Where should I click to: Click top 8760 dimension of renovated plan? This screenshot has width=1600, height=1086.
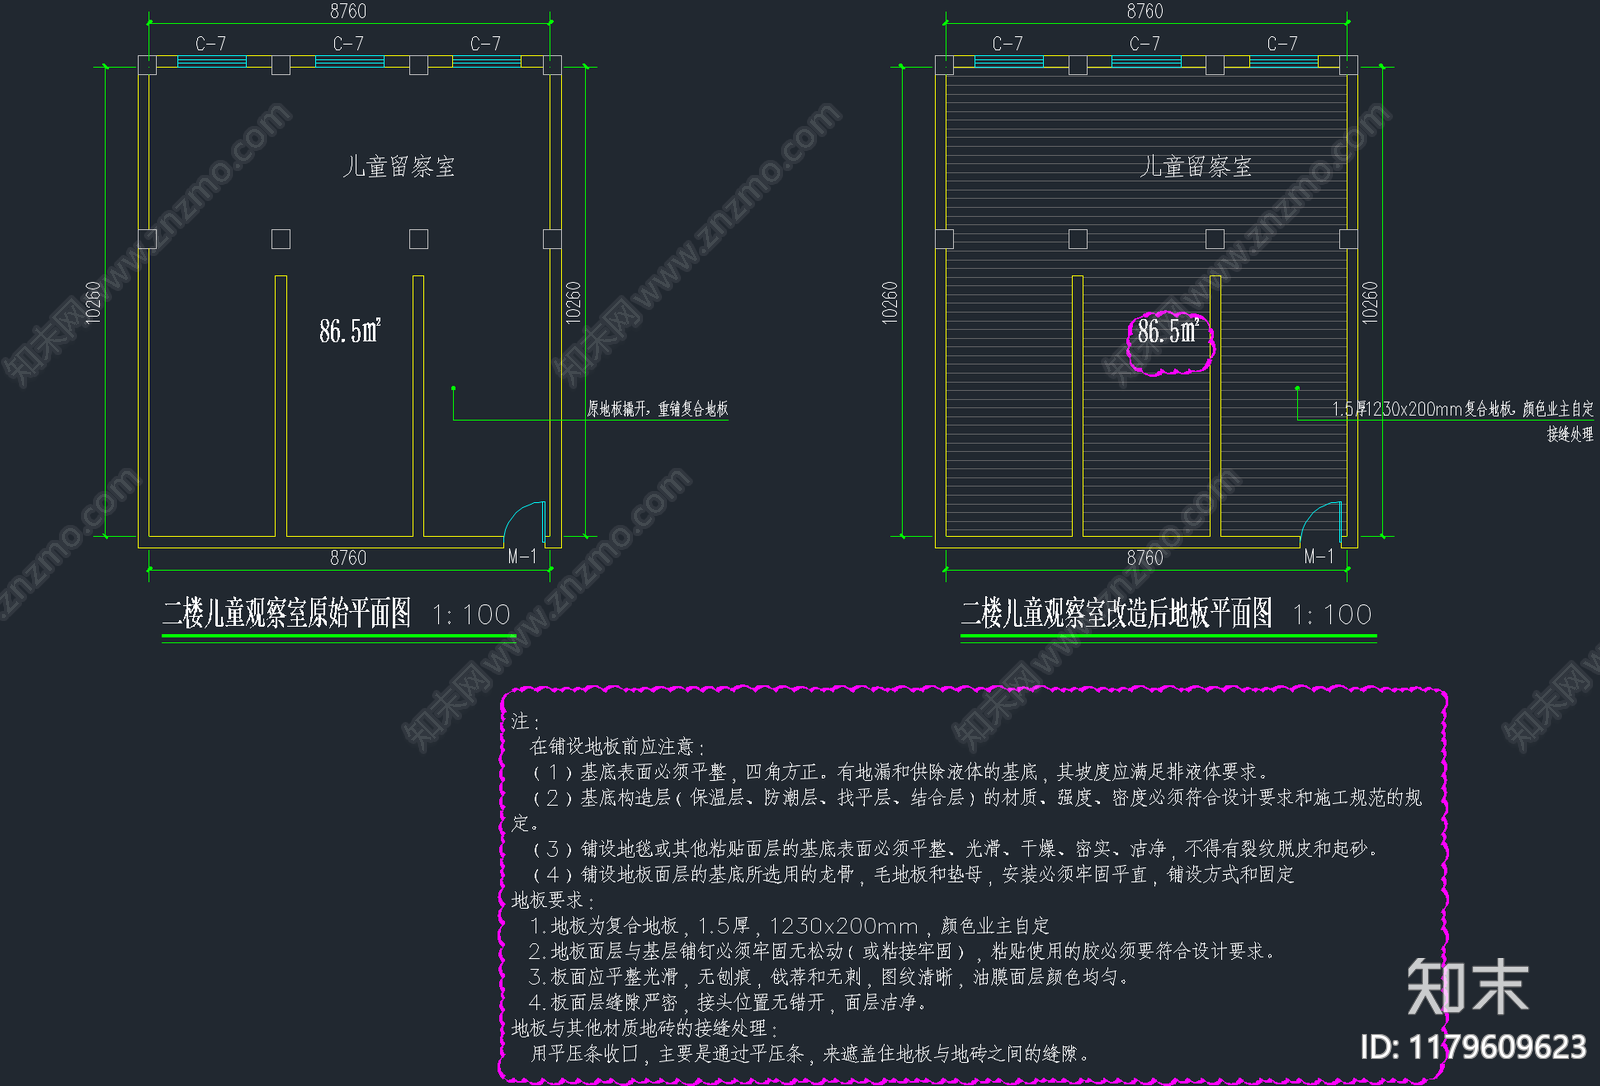click(x=1145, y=11)
